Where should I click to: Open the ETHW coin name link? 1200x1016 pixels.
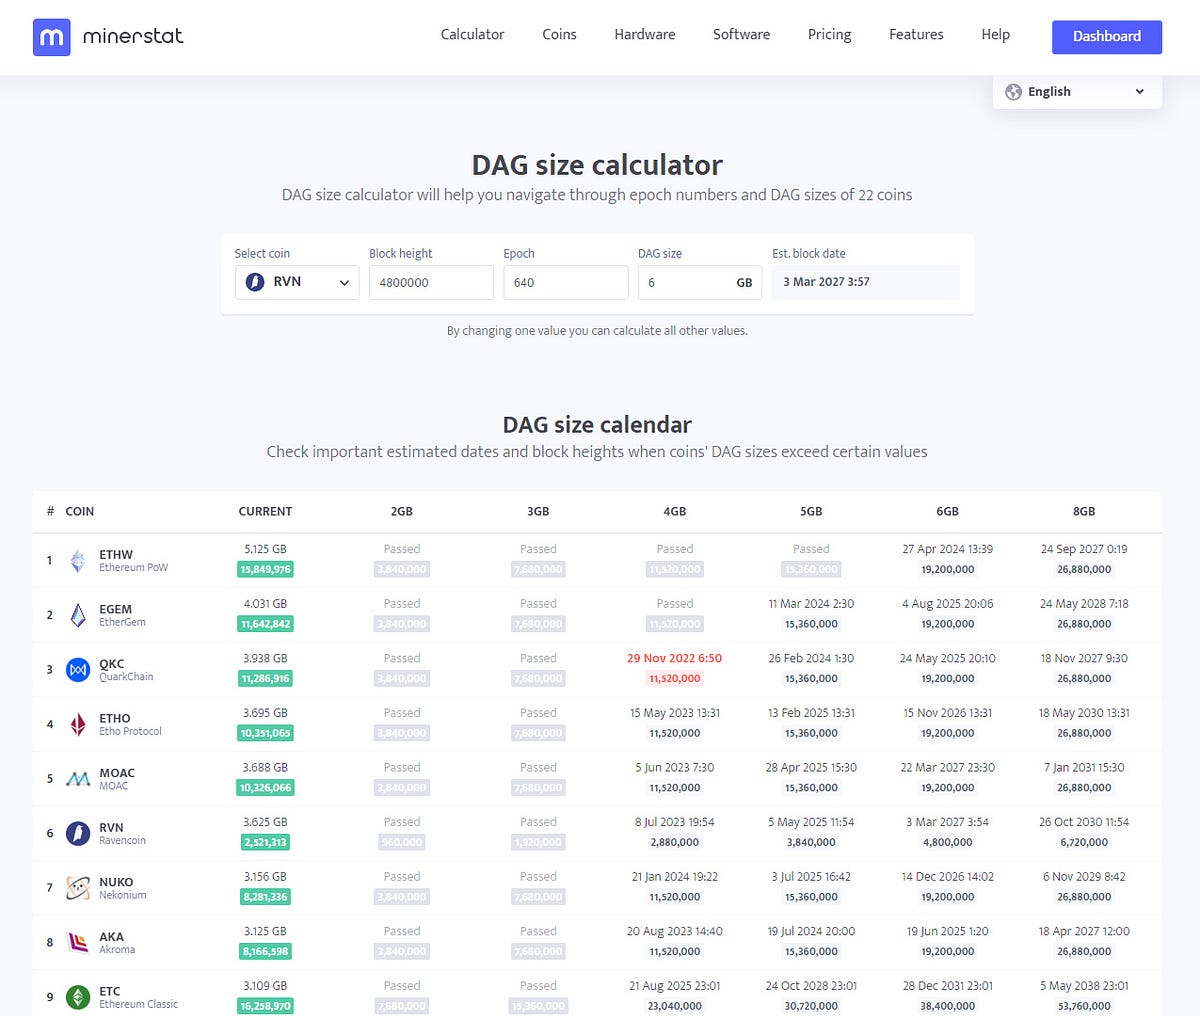[x=116, y=554]
